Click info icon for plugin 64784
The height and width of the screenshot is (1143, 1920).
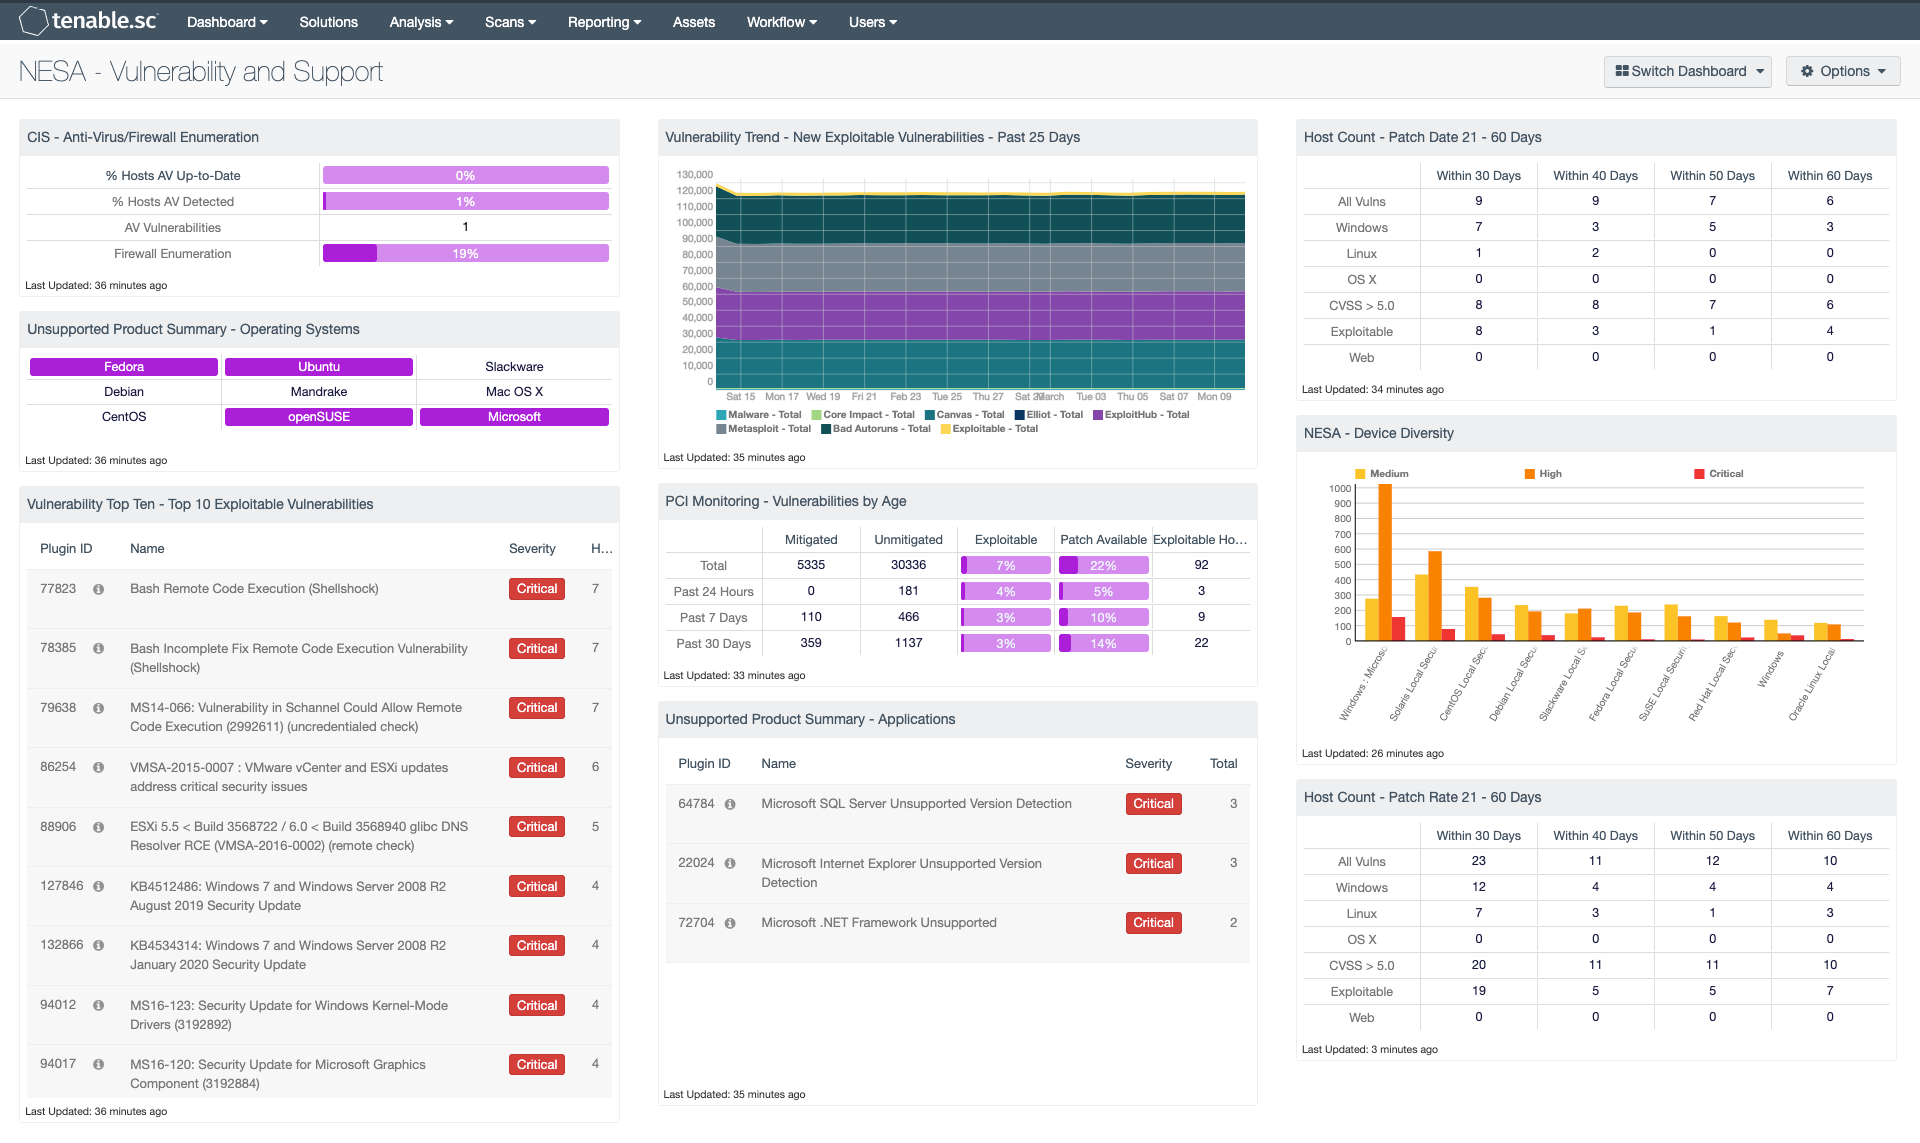coord(730,804)
